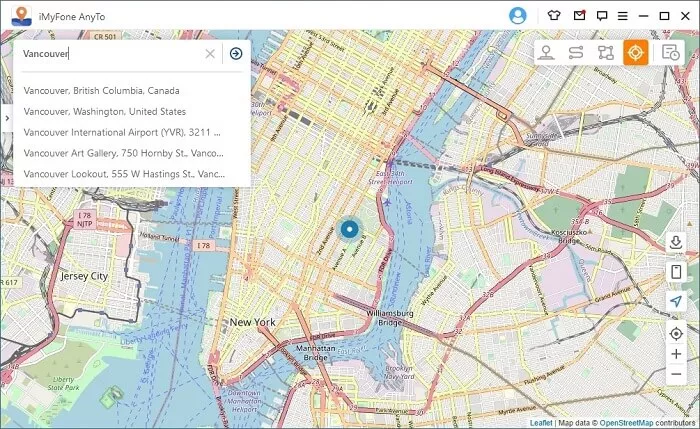Image resolution: width=700 pixels, height=429 pixels.
Task: Open the user account profile icon
Action: pyautogui.click(x=517, y=16)
